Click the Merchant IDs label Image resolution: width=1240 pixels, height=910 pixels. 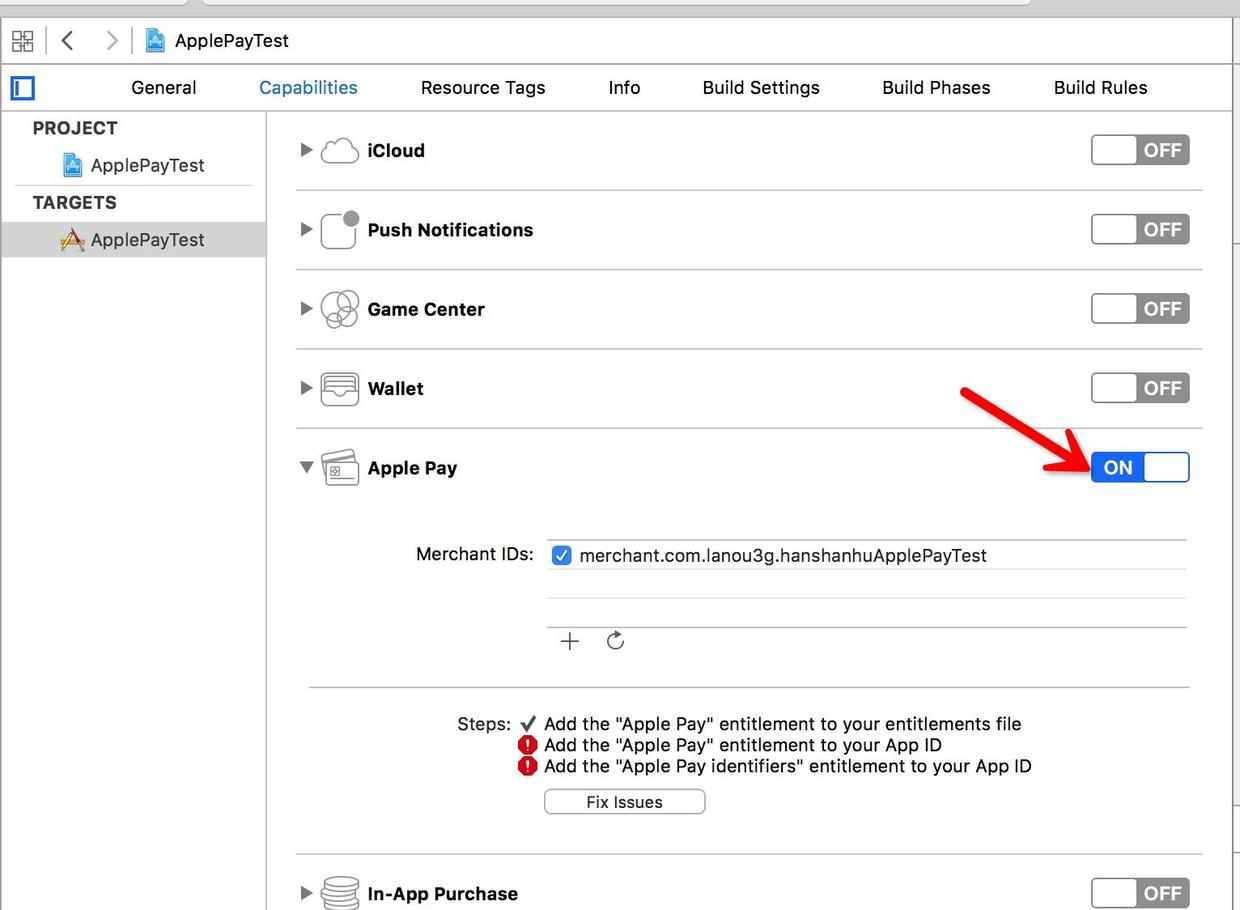[x=475, y=554]
